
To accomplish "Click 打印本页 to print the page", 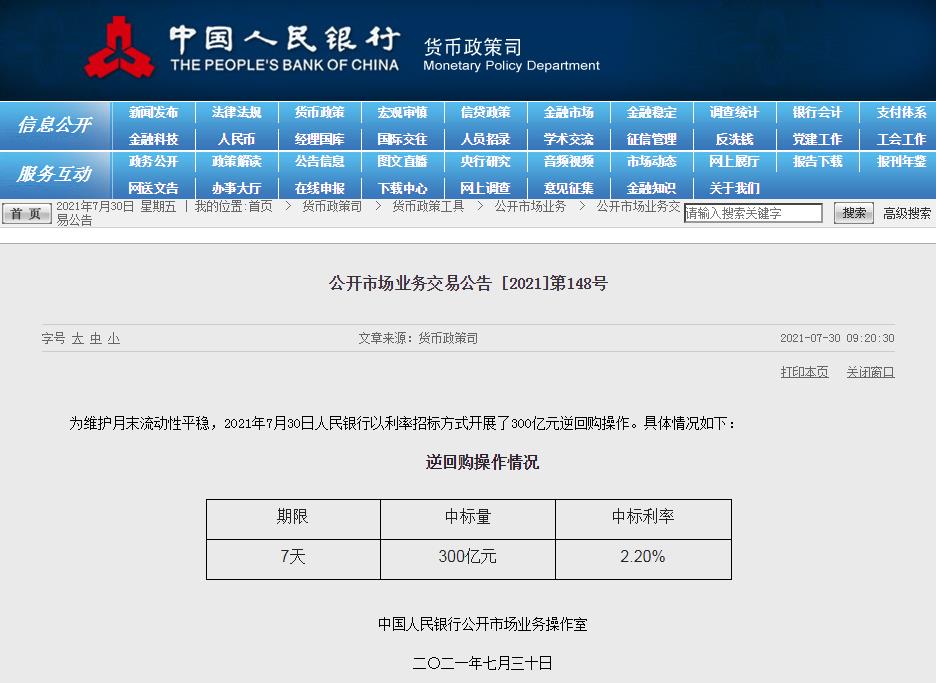I will 804,372.
